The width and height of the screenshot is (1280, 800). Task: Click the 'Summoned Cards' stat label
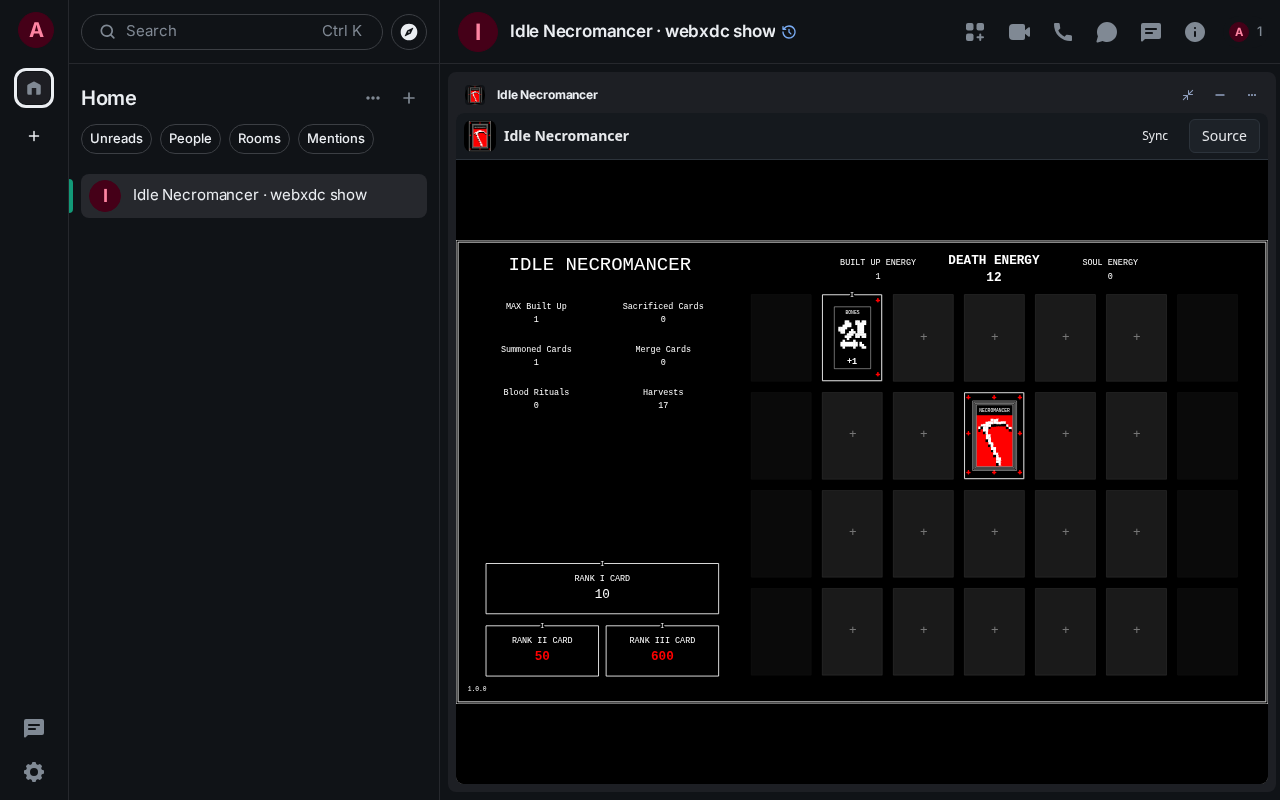click(x=536, y=350)
